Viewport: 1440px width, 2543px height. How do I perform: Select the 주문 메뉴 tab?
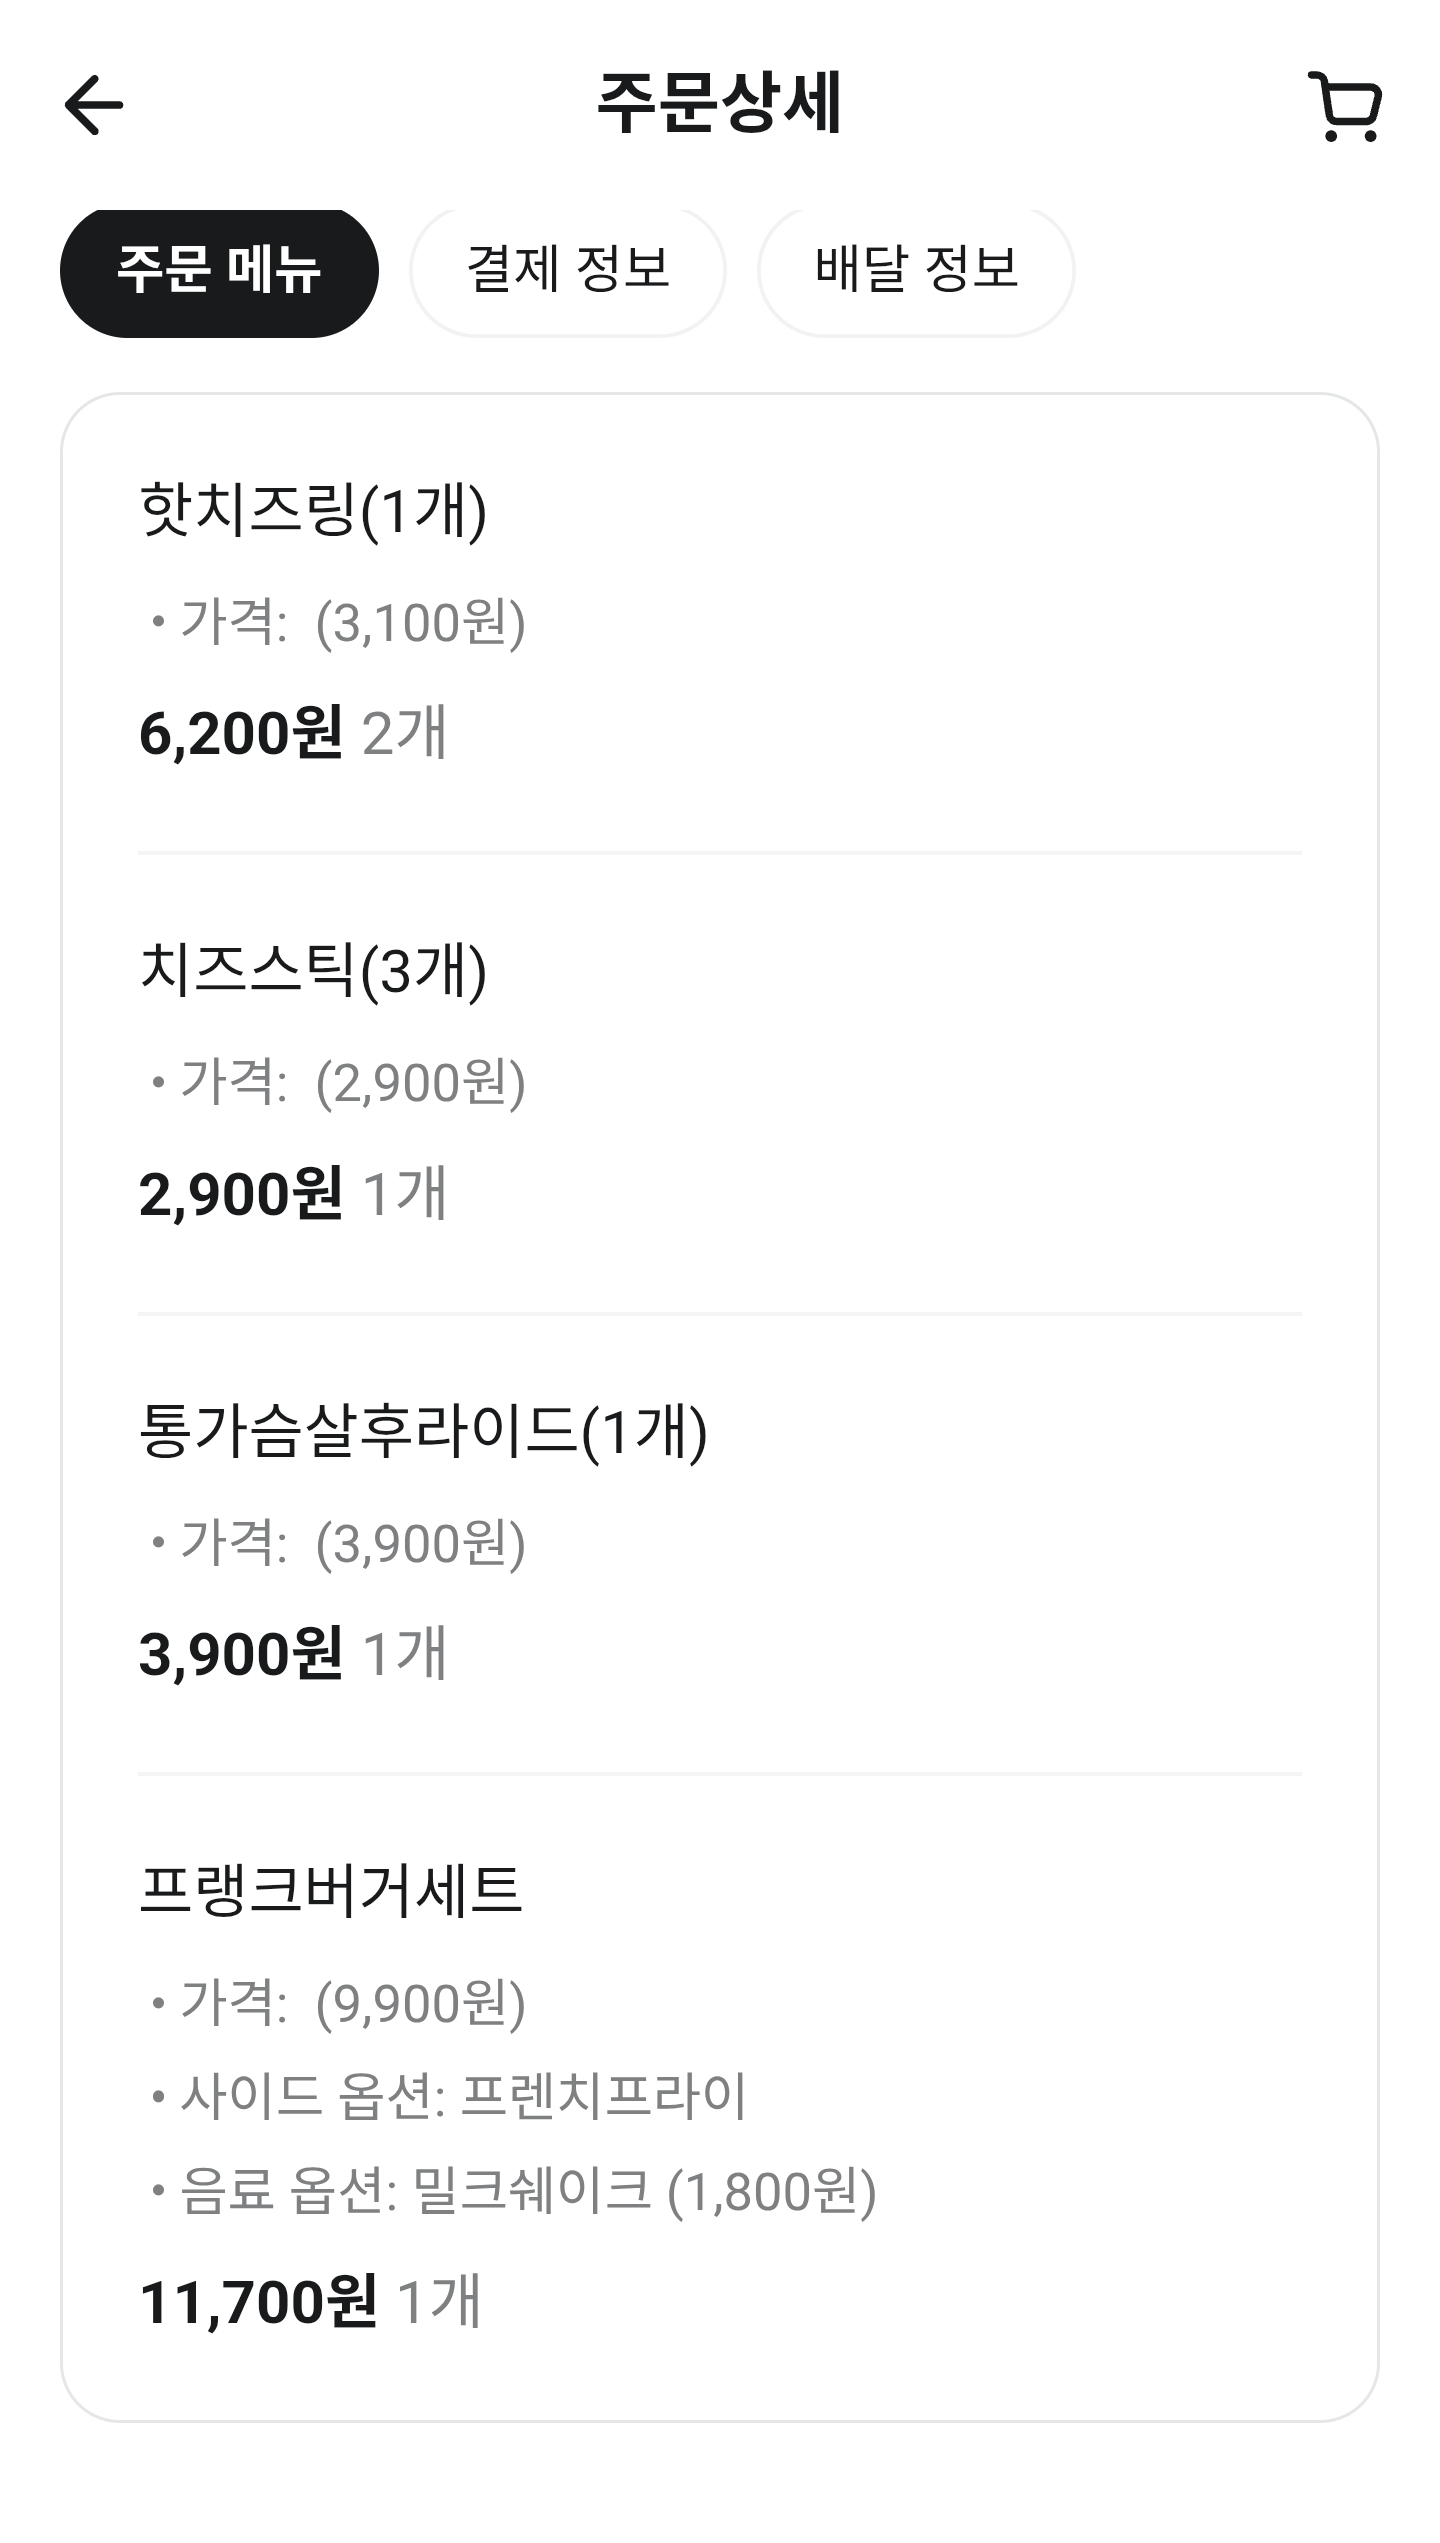tap(219, 270)
